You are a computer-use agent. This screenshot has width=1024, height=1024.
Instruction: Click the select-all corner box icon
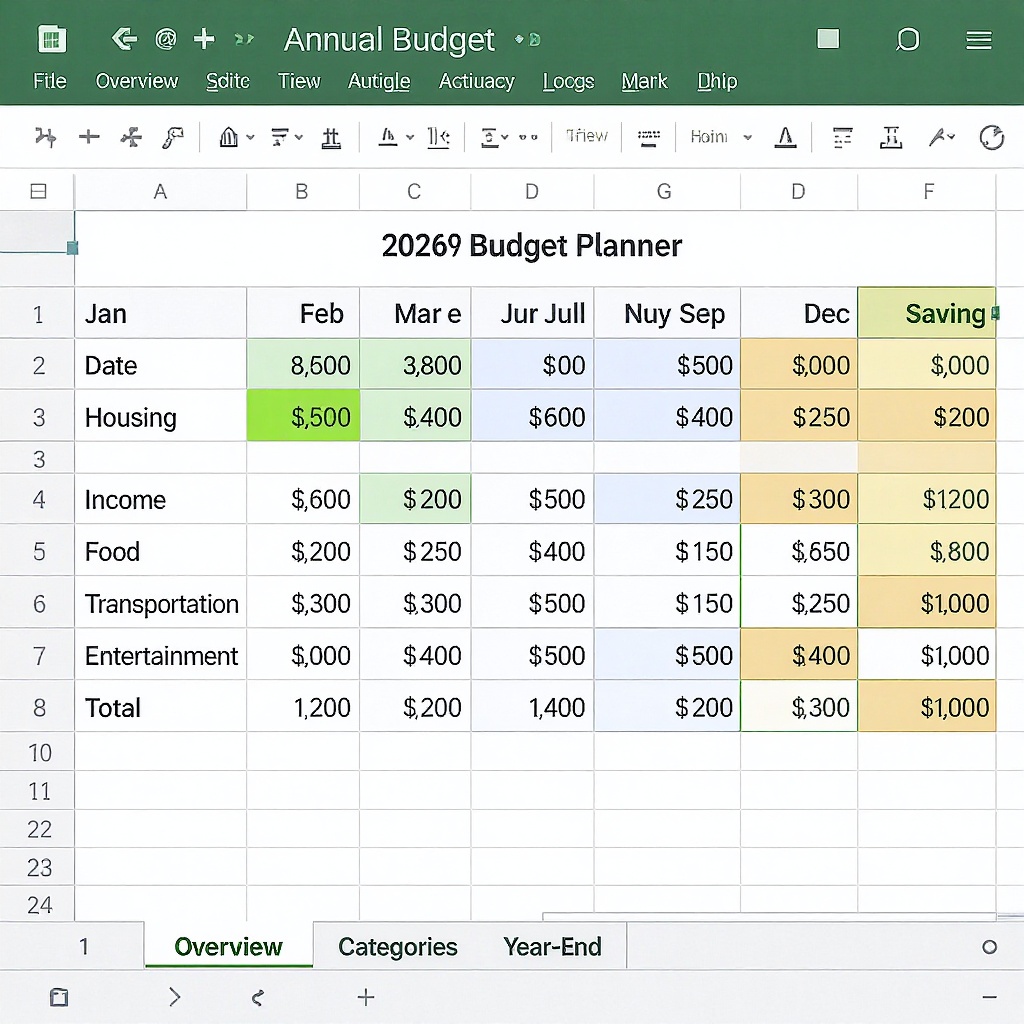click(39, 191)
